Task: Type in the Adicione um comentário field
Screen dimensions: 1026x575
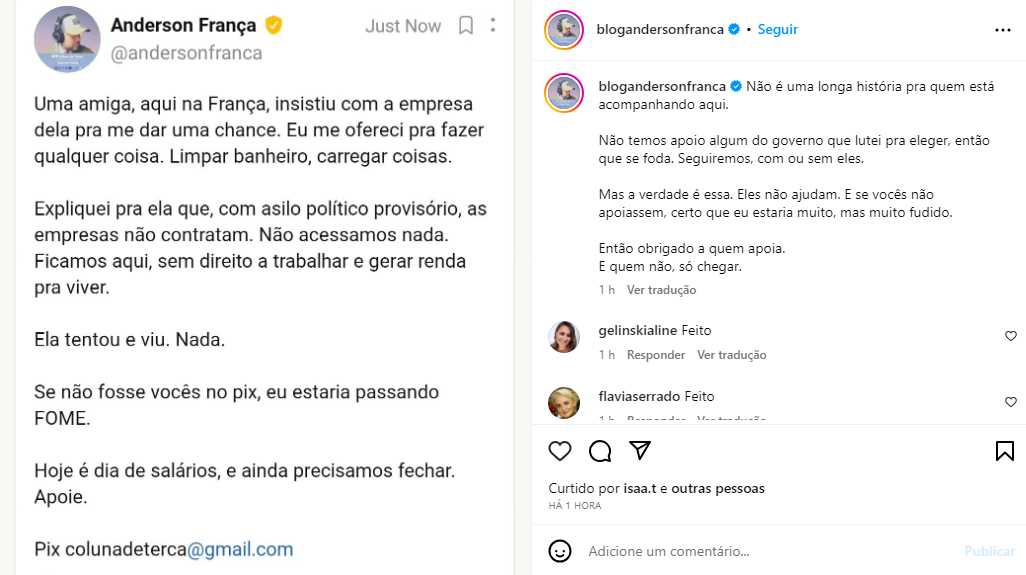Action: [x=760, y=551]
